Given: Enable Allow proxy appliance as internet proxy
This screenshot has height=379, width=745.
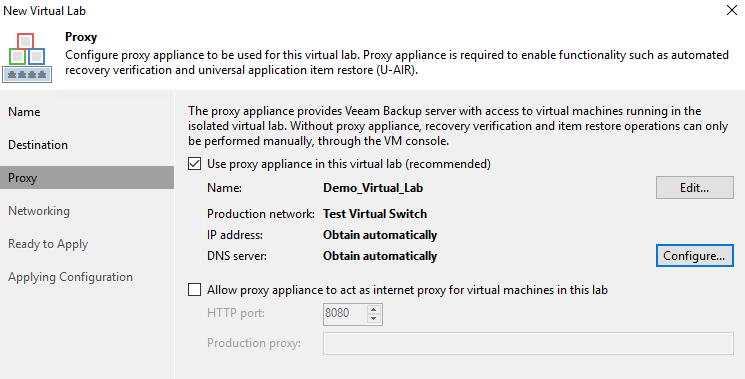Looking at the screenshot, I should point(194,290).
